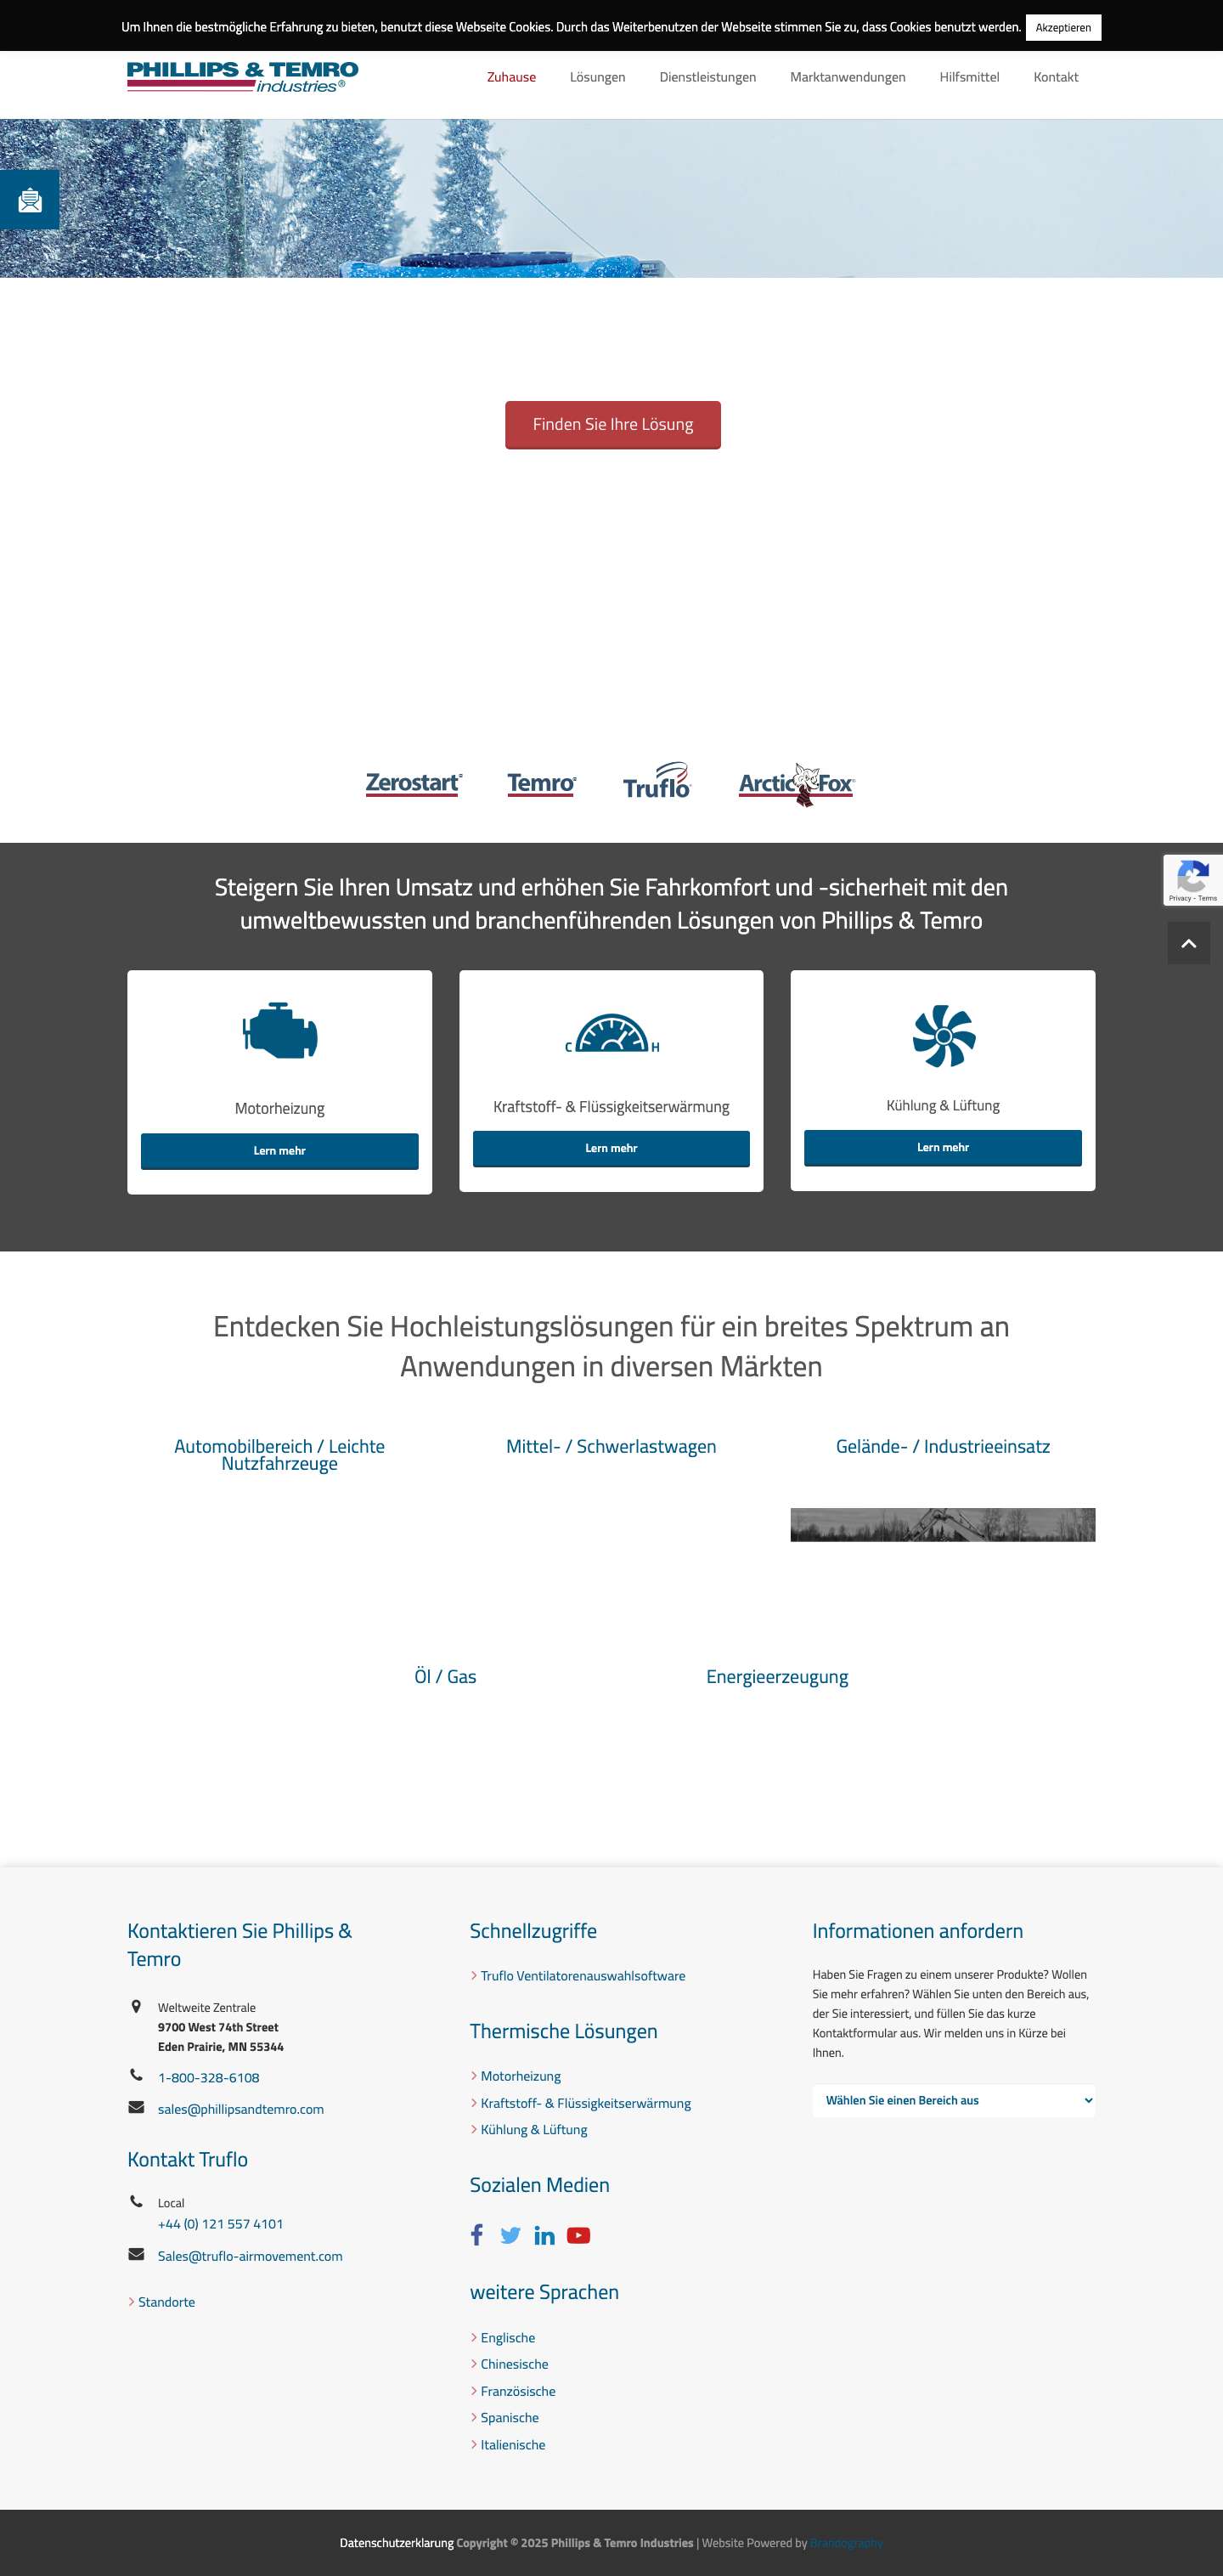The image size is (1223, 2576).
Task: Open footer Kühlung & Lüftung link
Action: 533,2130
